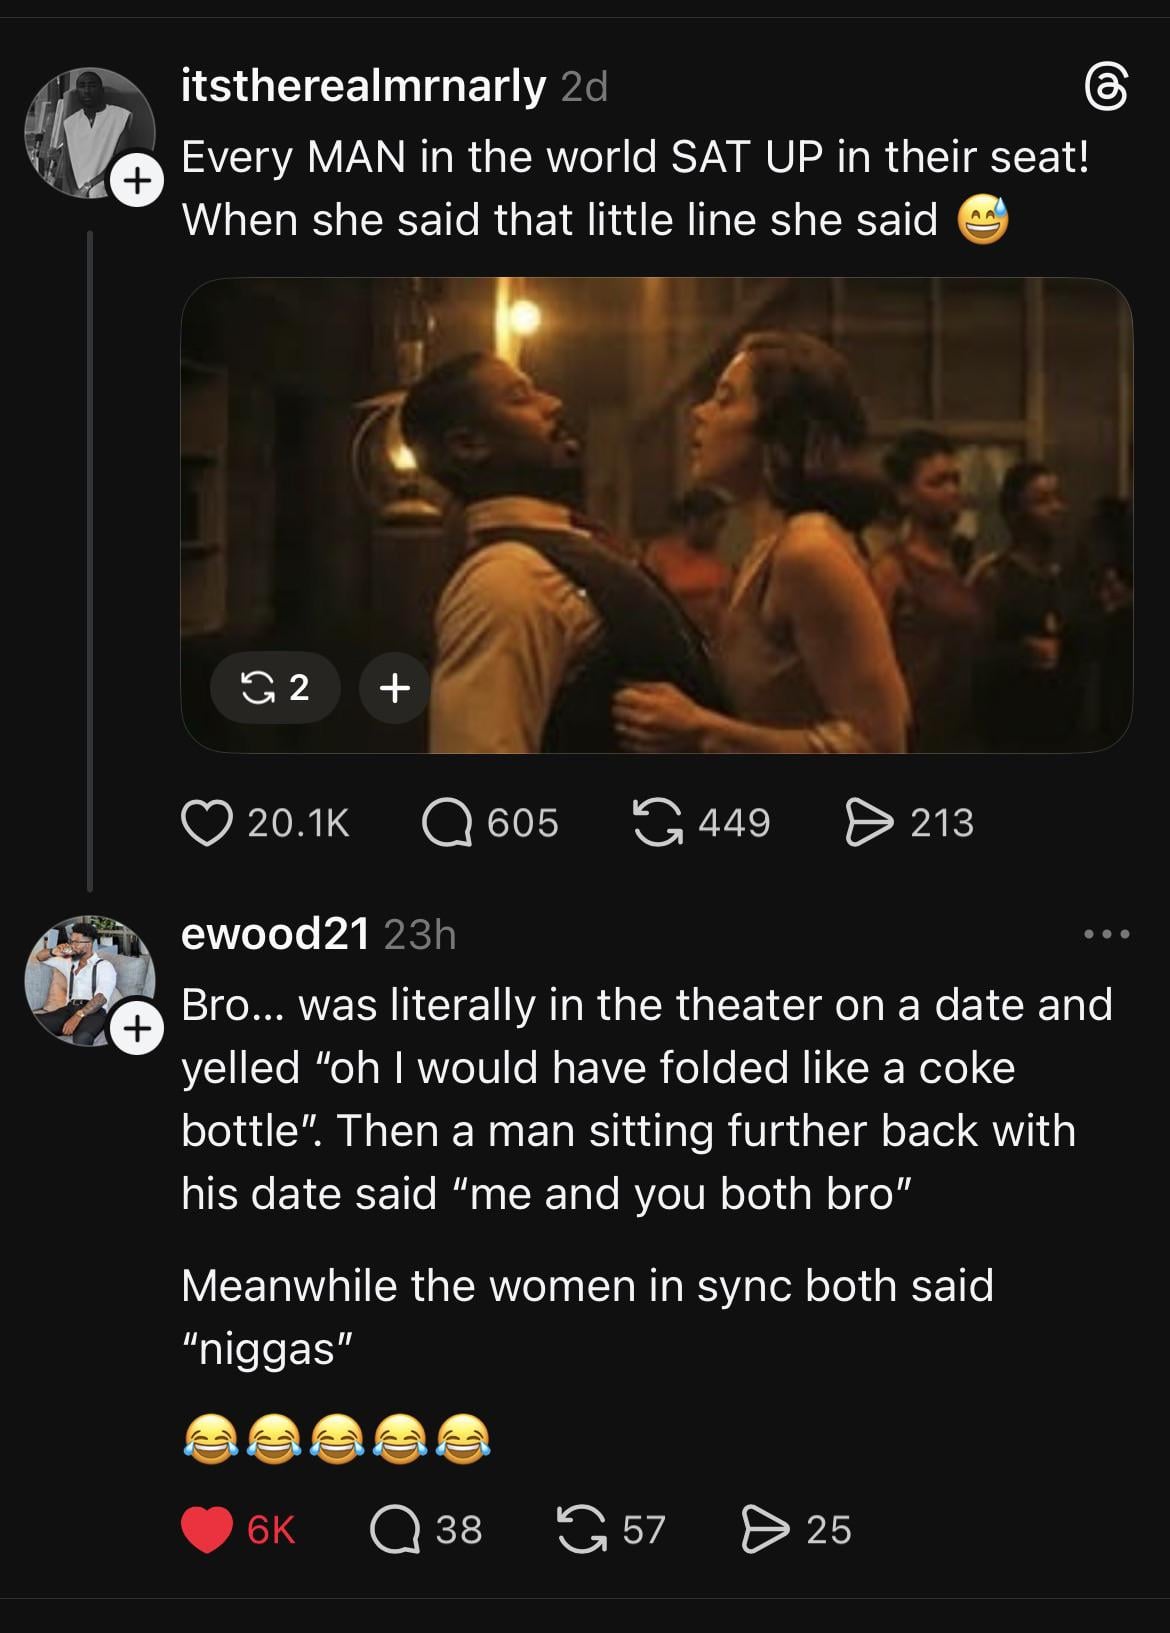Tap the plus button on the image
The width and height of the screenshot is (1170, 1633).
395,687
